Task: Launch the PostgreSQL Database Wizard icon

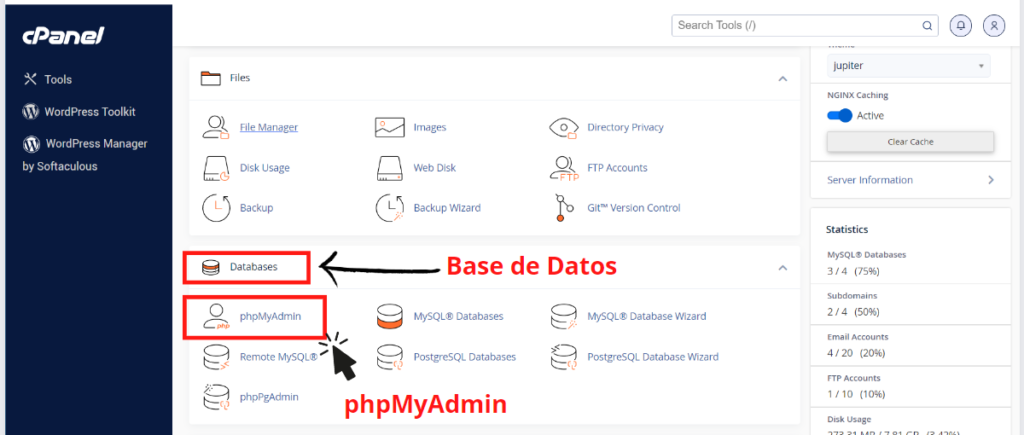Action: (564, 357)
